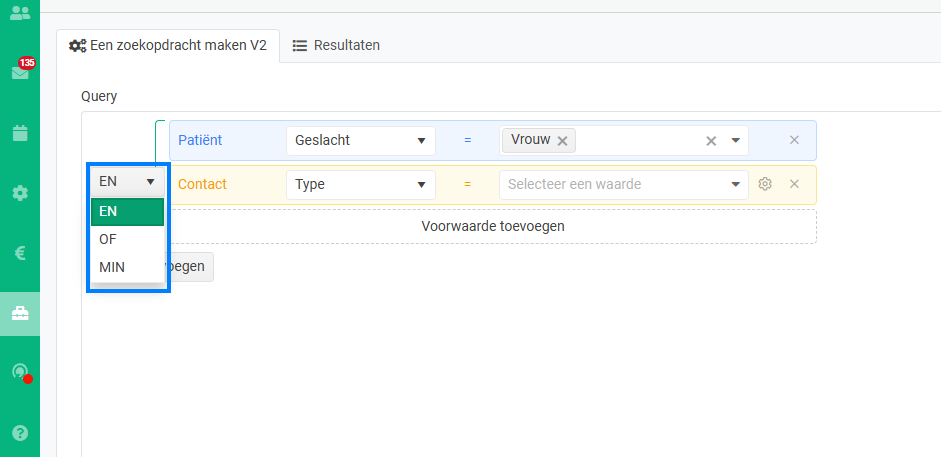The height and width of the screenshot is (457, 941).
Task: Open the settings gear in sidebar
Action: tap(19, 193)
